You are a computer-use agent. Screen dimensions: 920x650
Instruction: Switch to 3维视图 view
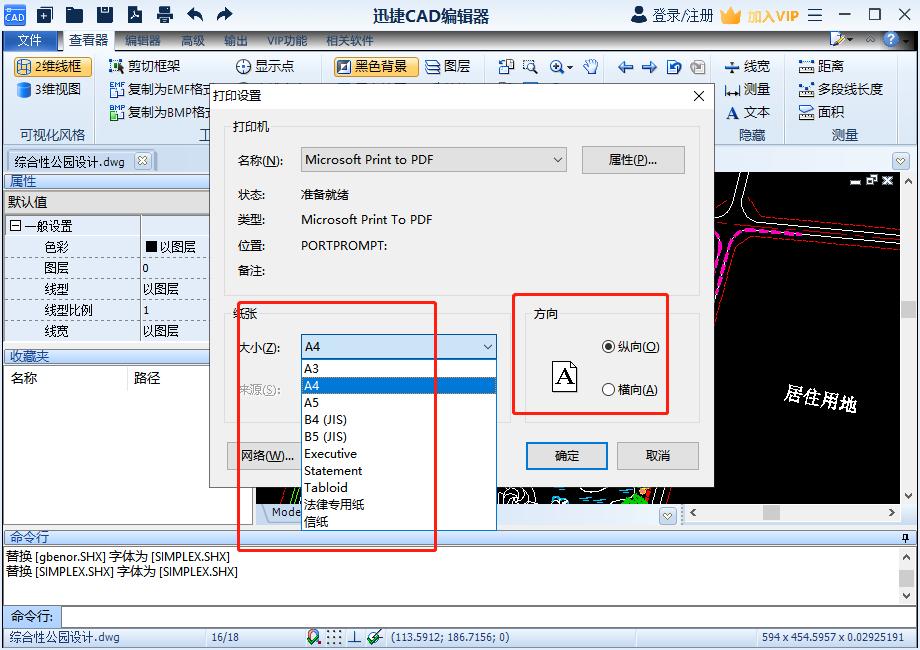(x=49, y=89)
